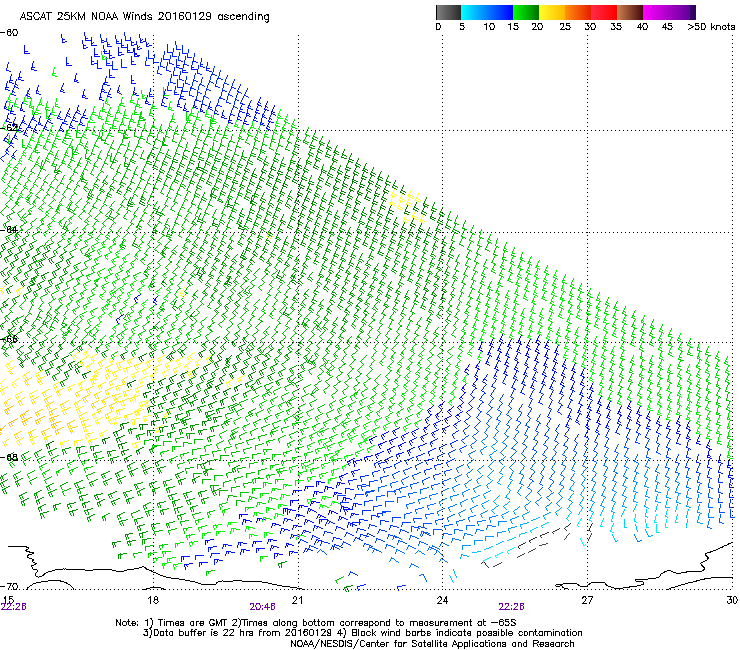This screenshot has height=650, width=740.
Task: Click the purple 22:26 time near longitude 24
Action: point(512,607)
